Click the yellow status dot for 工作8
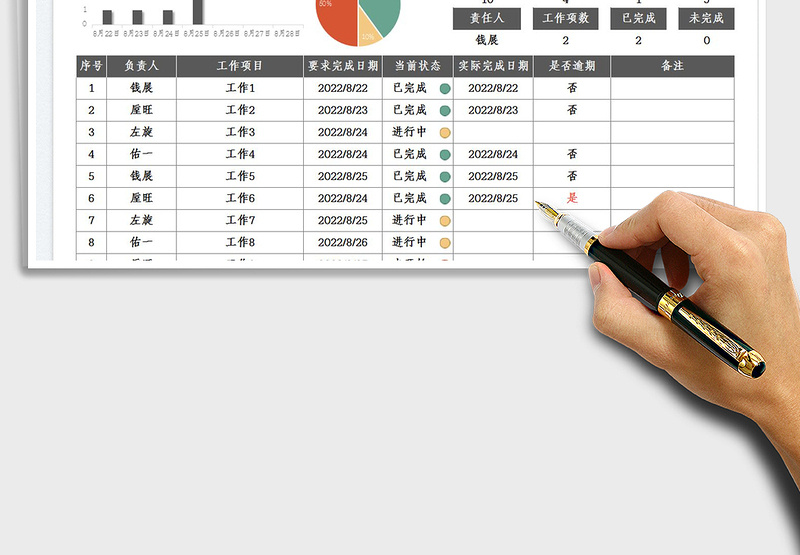The image size is (800, 555). [x=445, y=242]
